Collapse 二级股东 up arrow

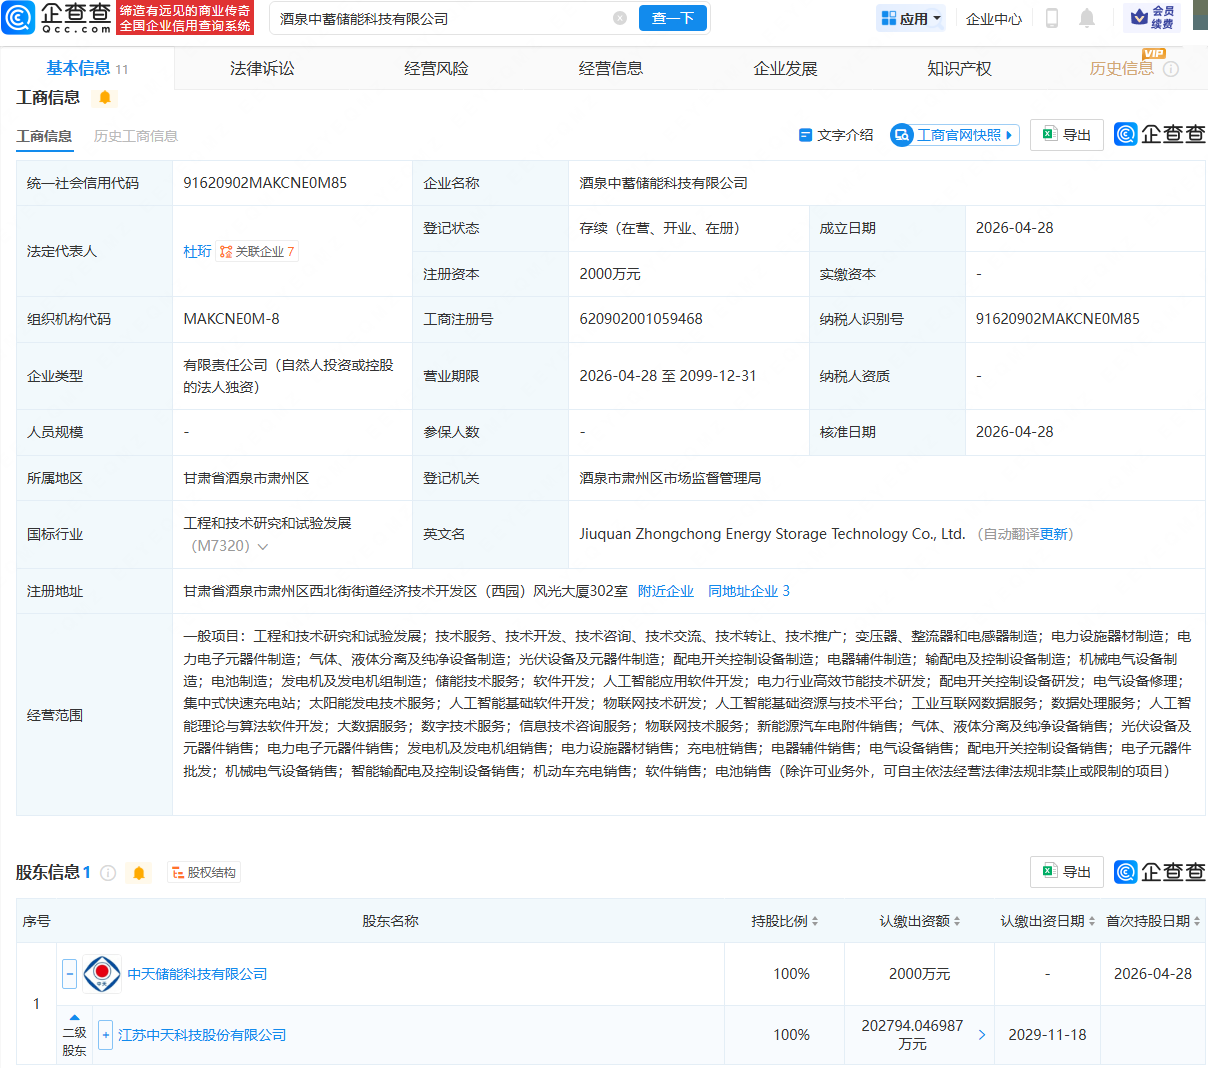point(74,1018)
